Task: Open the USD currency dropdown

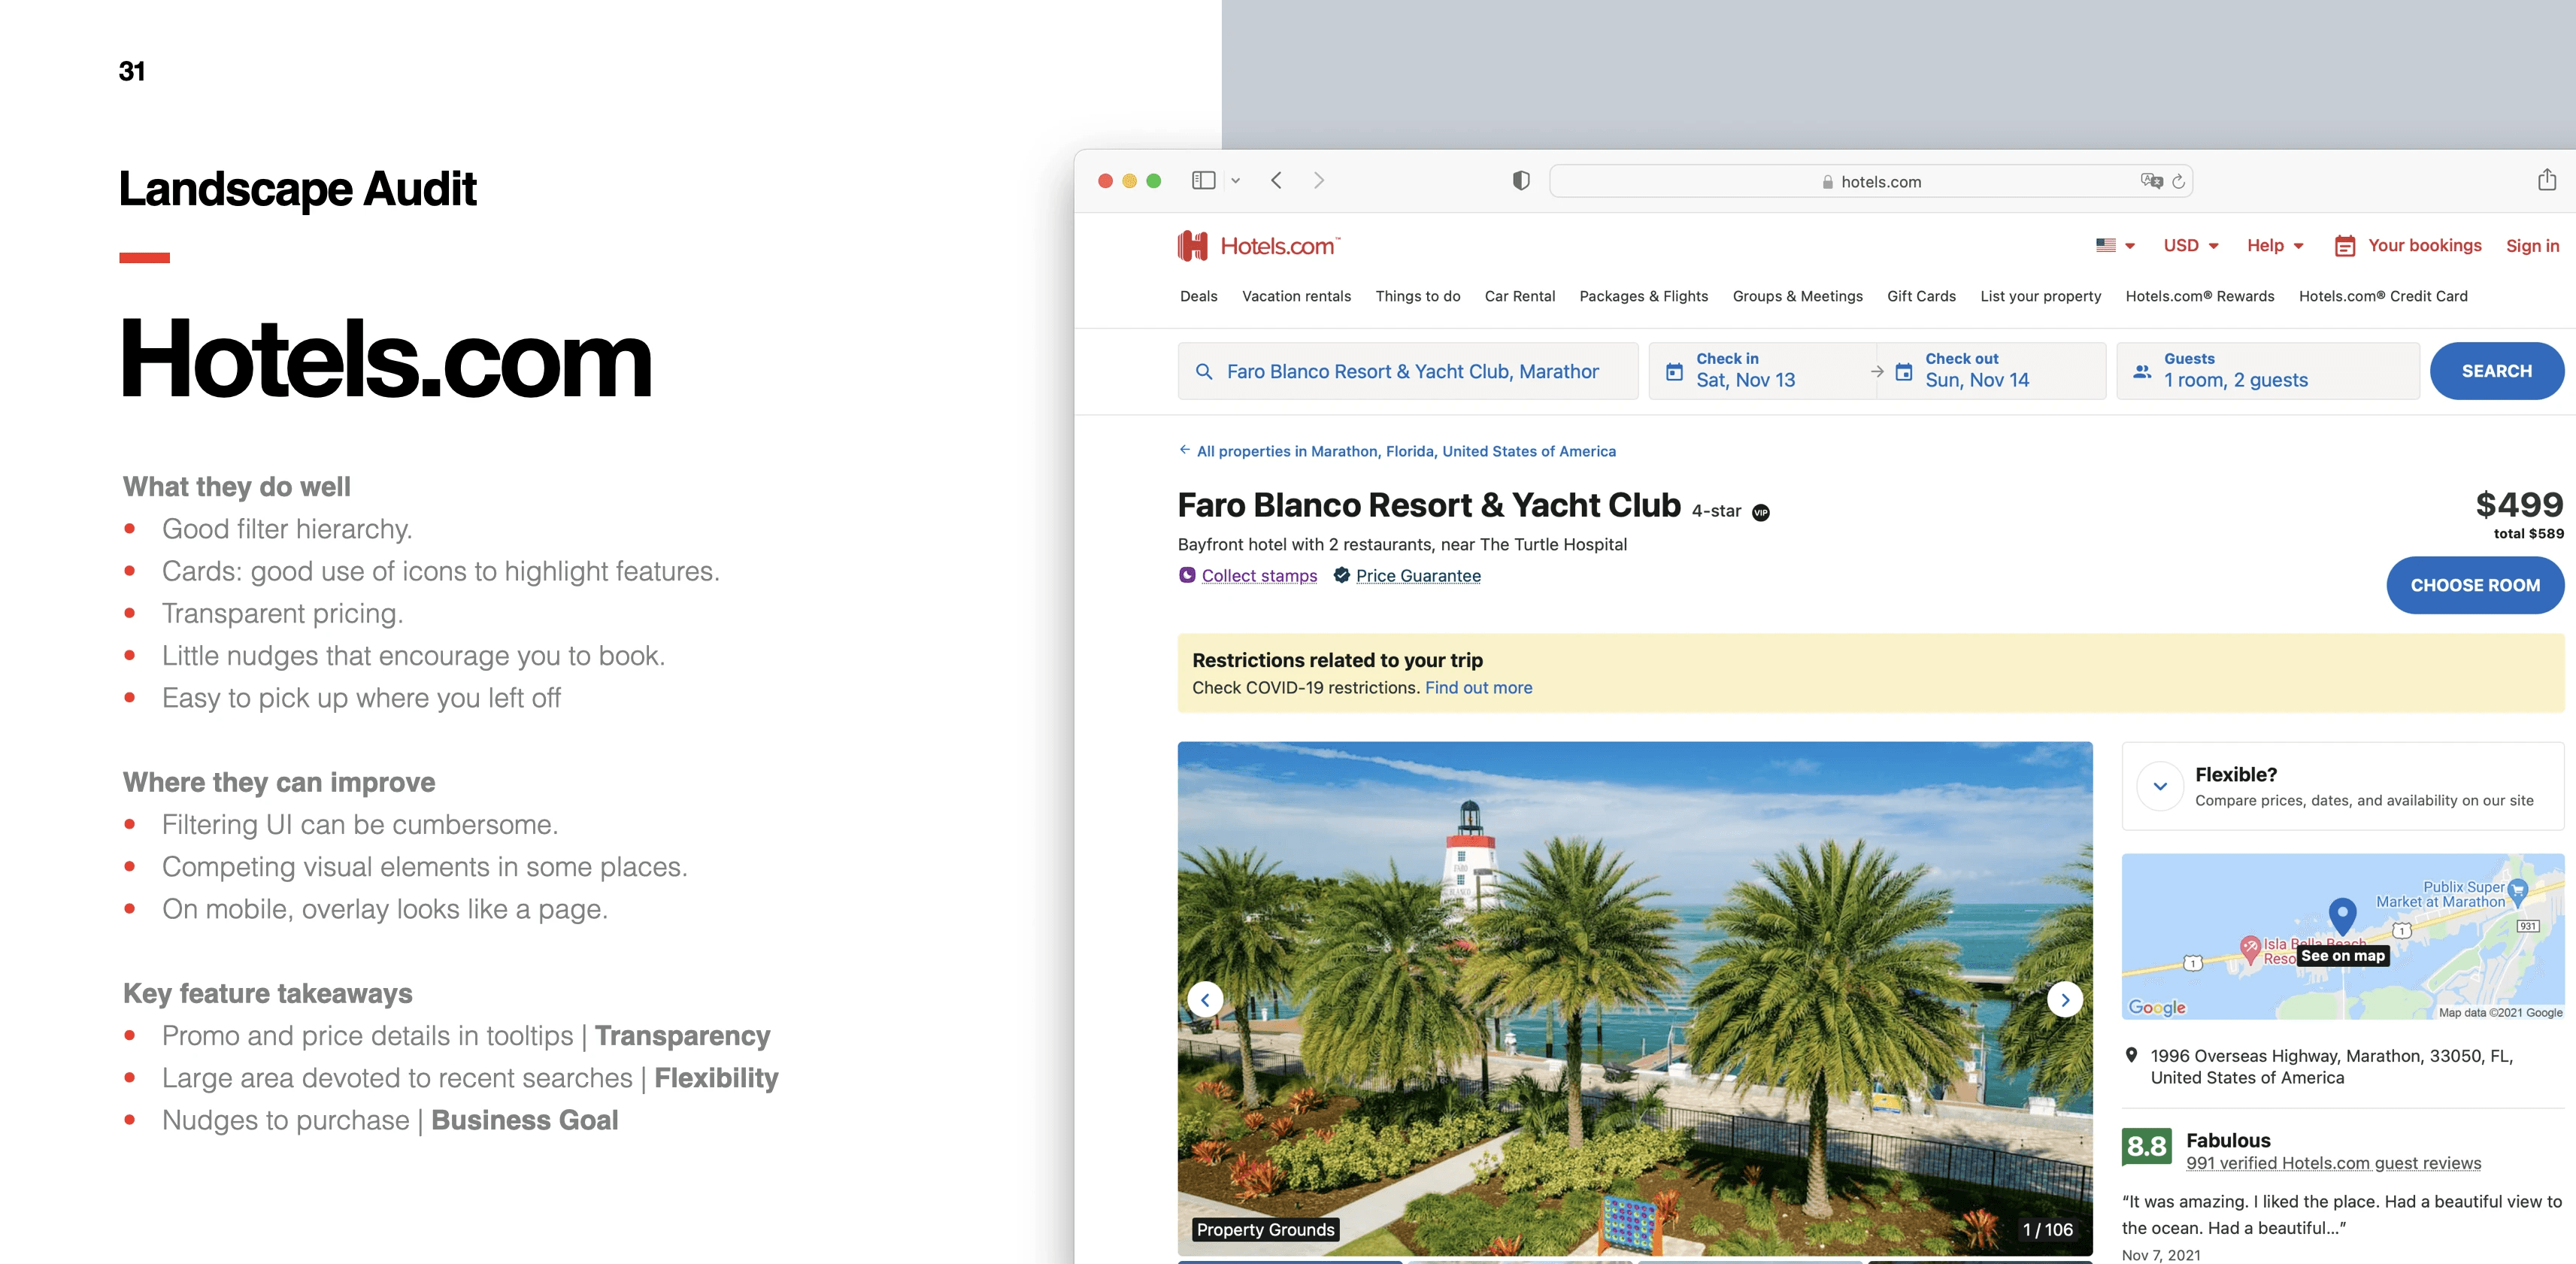Action: 2191,245
